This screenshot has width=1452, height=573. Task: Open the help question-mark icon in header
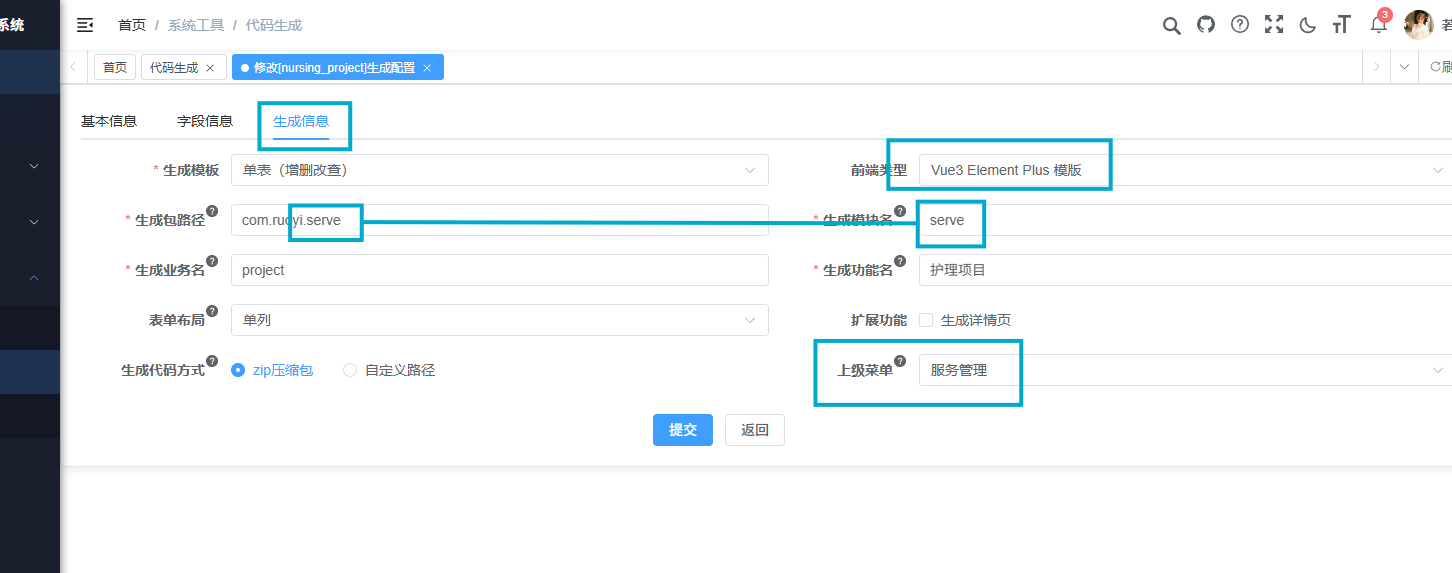click(1240, 25)
